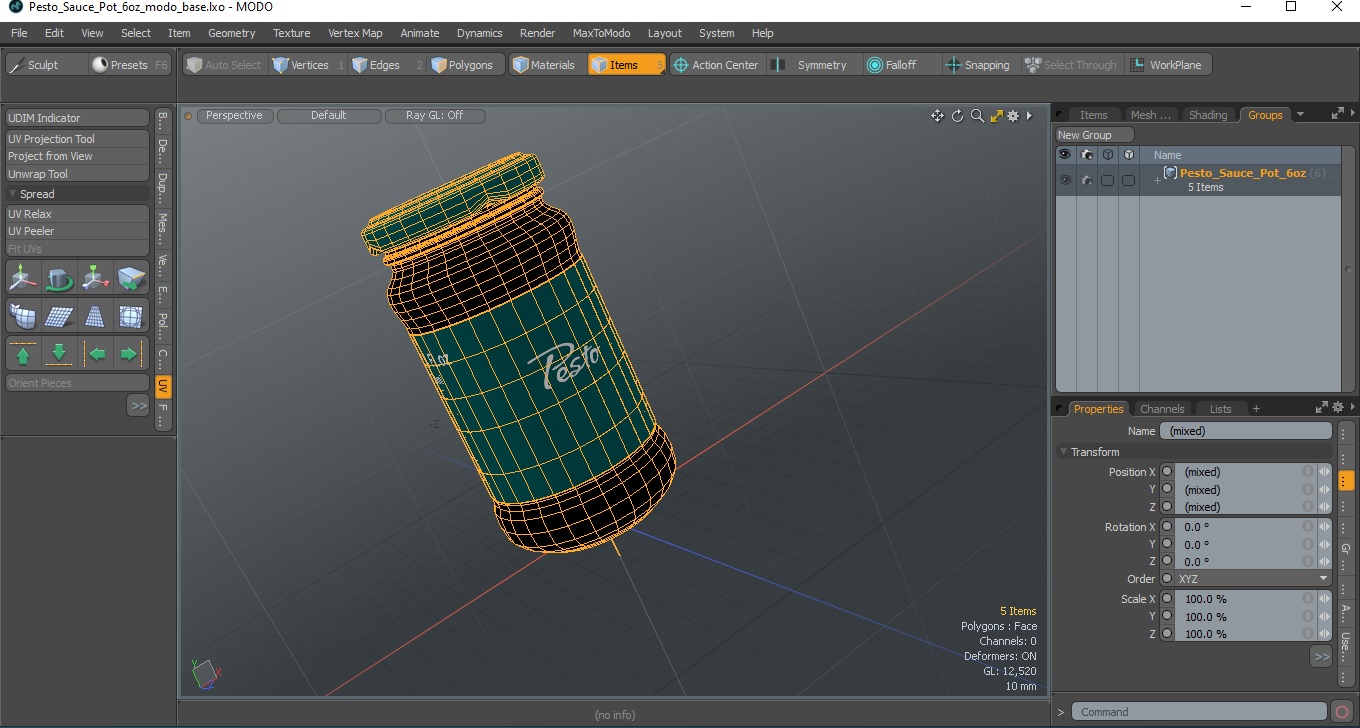The width and height of the screenshot is (1360, 728).
Task: Click the Position X slider arrows
Action: tap(1324, 472)
